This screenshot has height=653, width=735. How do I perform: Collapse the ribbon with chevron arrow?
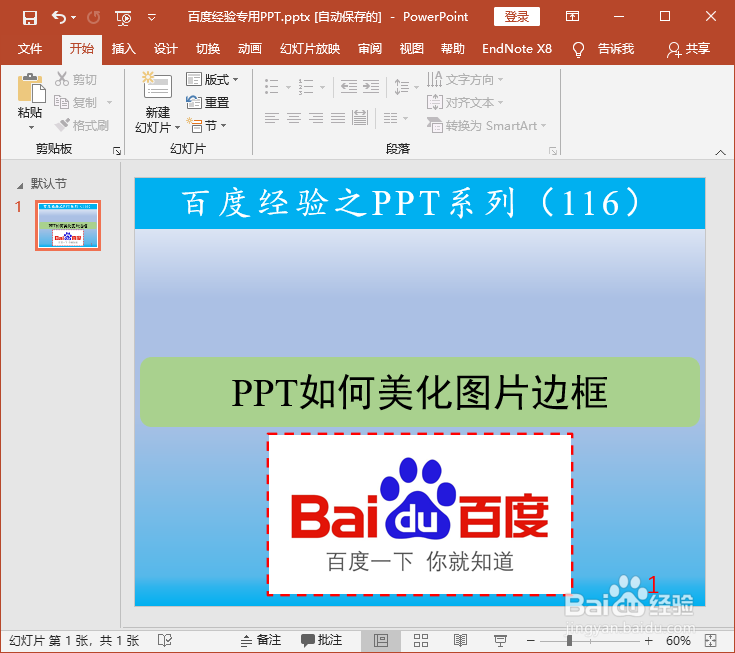pyautogui.click(x=720, y=152)
